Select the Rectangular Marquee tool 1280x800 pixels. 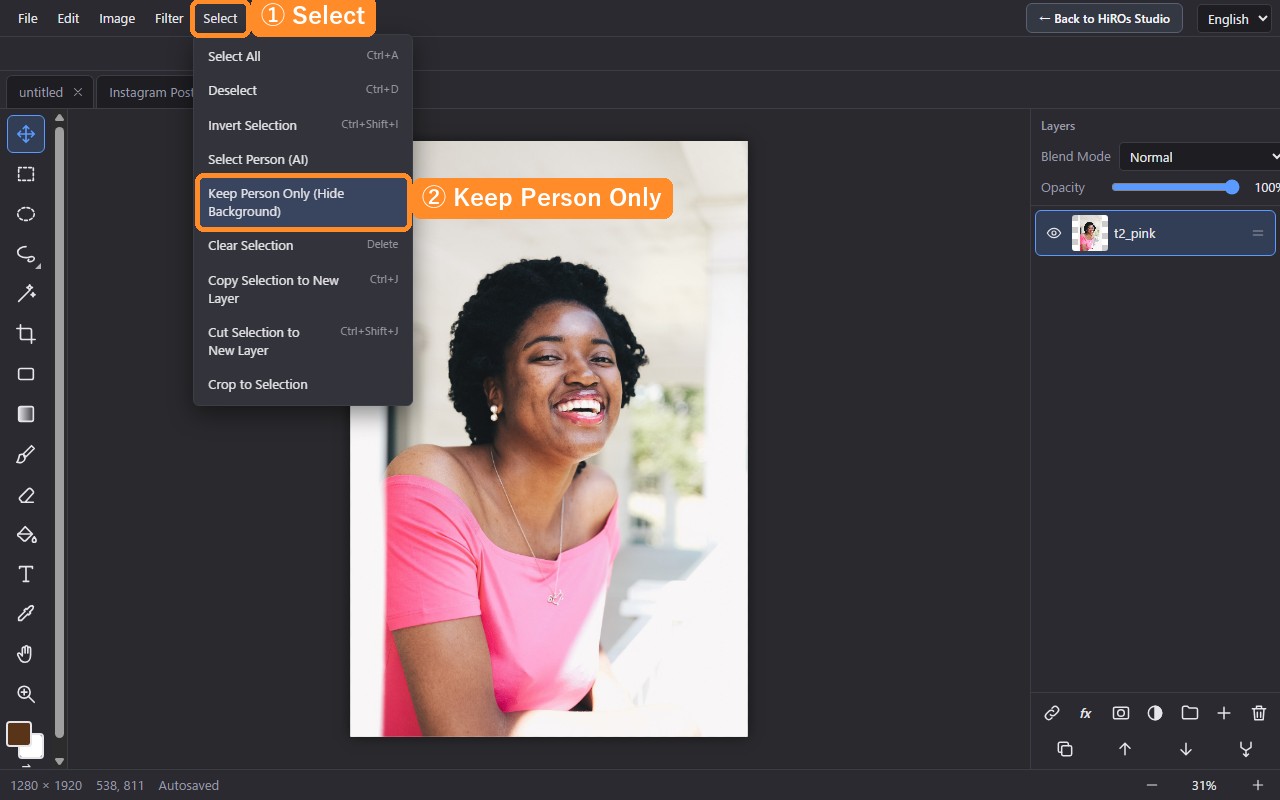point(26,174)
